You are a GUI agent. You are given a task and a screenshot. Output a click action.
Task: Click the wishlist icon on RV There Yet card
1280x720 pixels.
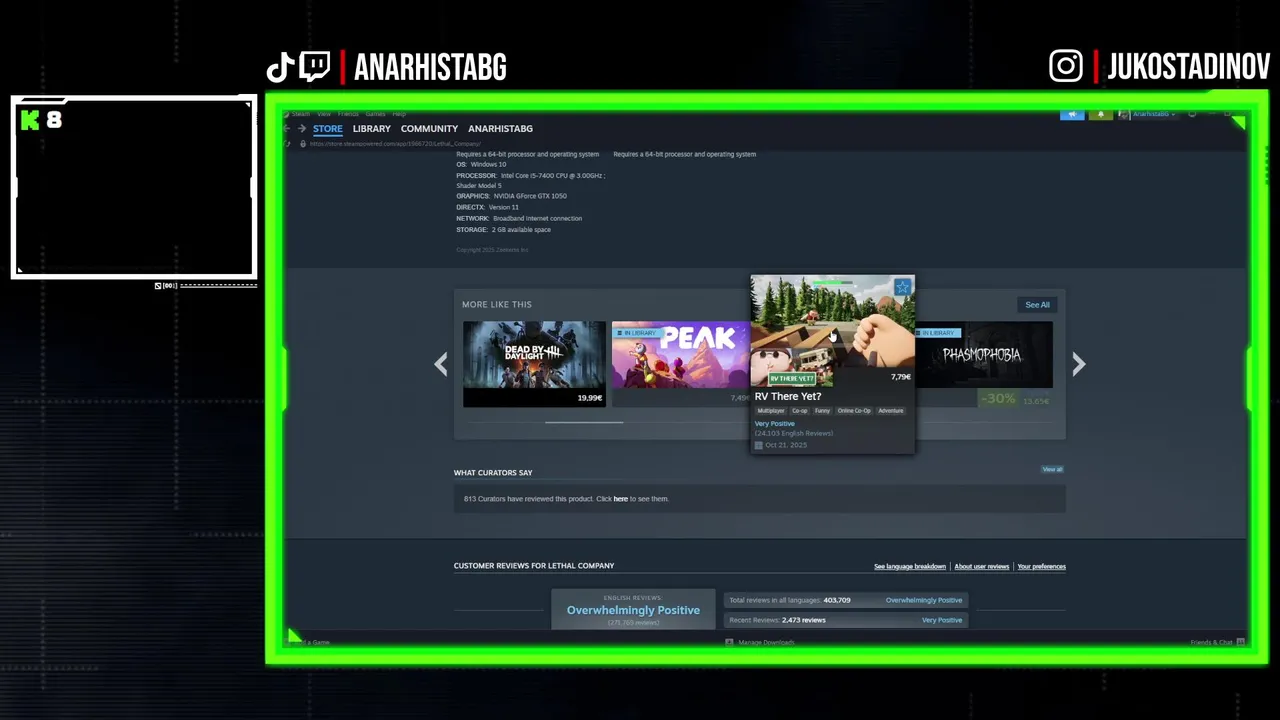point(902,287)
